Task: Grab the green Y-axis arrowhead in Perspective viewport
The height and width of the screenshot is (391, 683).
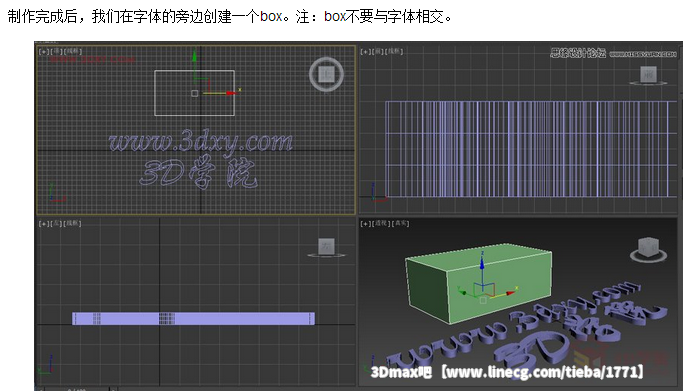Action: click(463, 293)
